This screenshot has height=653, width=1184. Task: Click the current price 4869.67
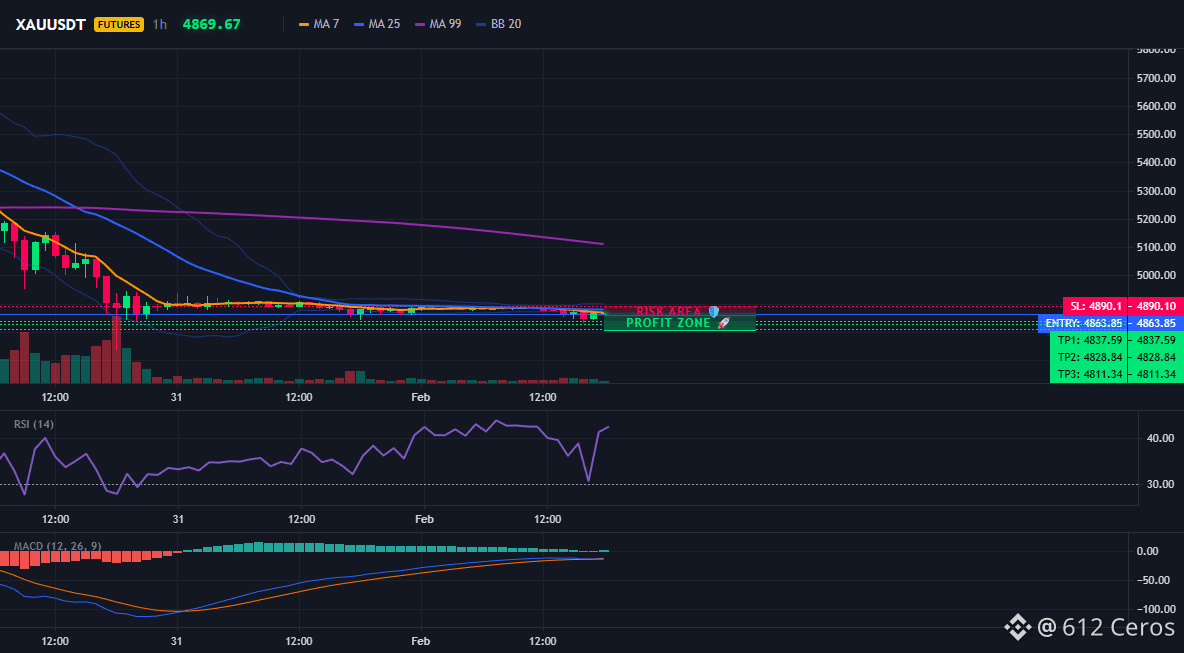211,24
